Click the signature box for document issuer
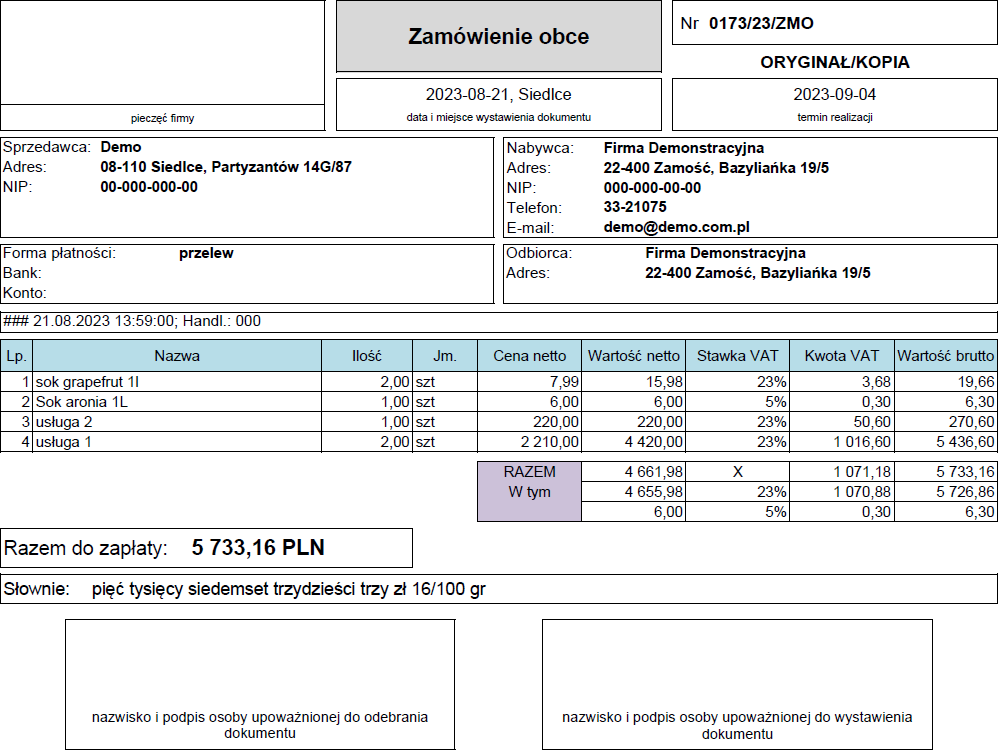 click(737, 684)
